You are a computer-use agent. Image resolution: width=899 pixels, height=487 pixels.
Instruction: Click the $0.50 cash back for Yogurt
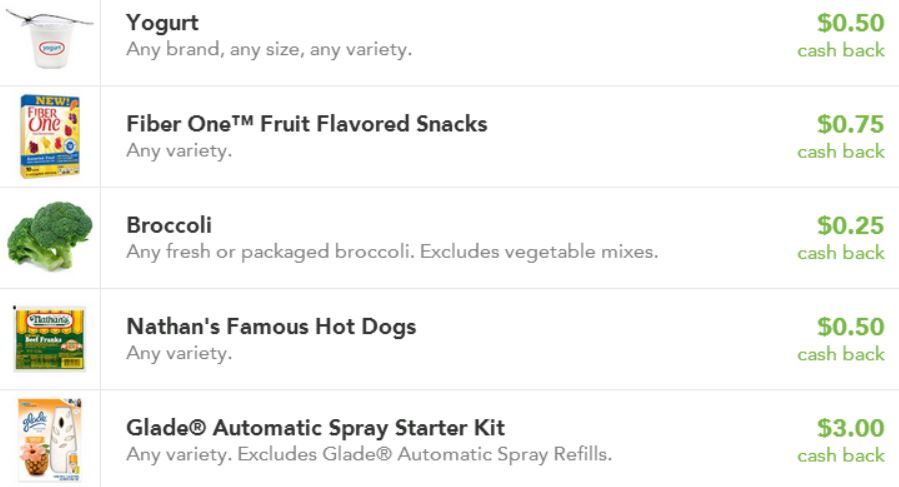(x=850, y=23)
